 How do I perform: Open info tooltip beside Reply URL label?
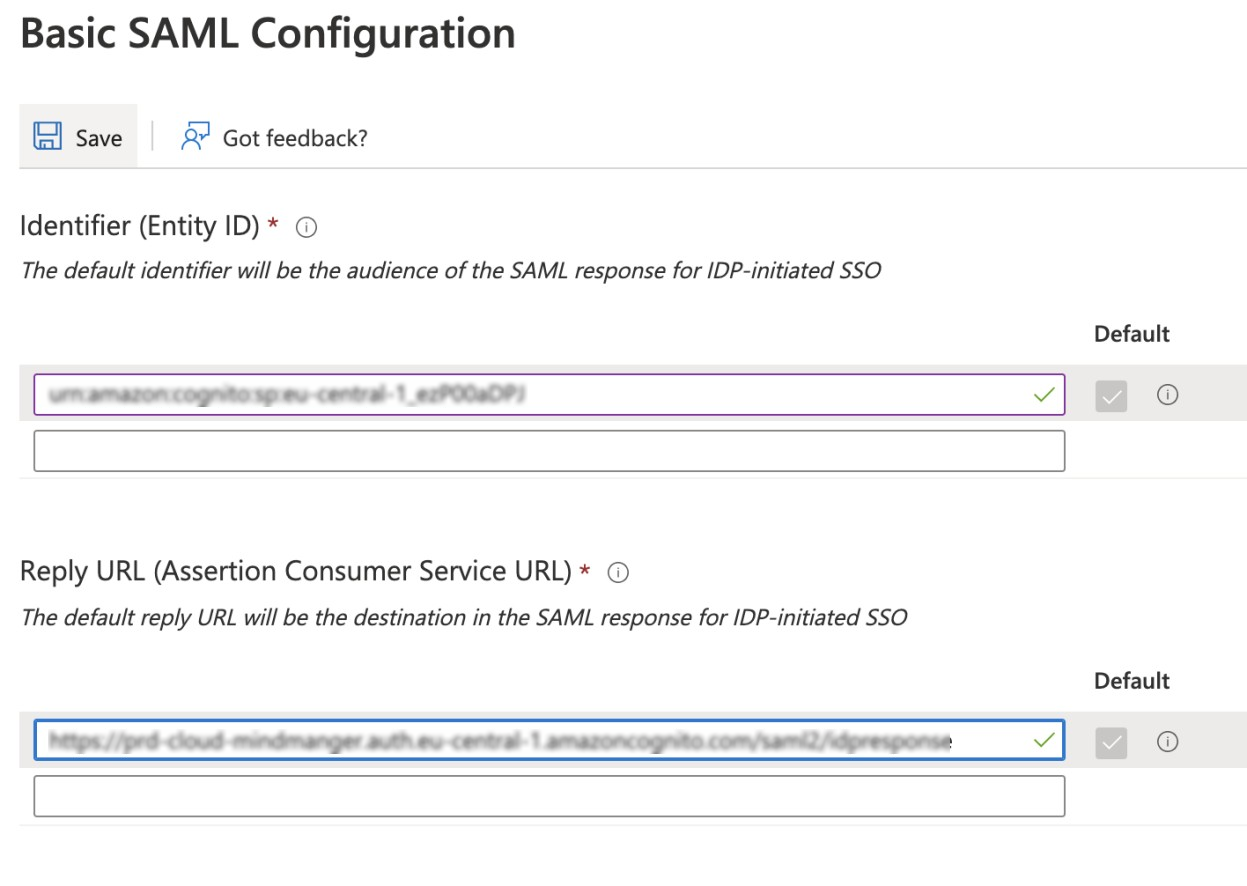[x=618, y=573]
